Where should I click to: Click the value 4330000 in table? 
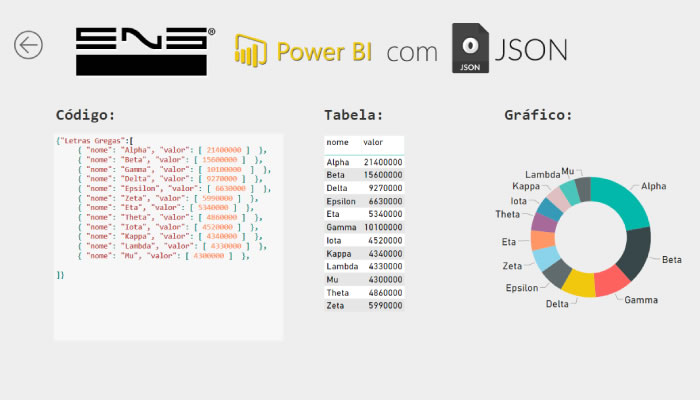[x=385, y=266]
